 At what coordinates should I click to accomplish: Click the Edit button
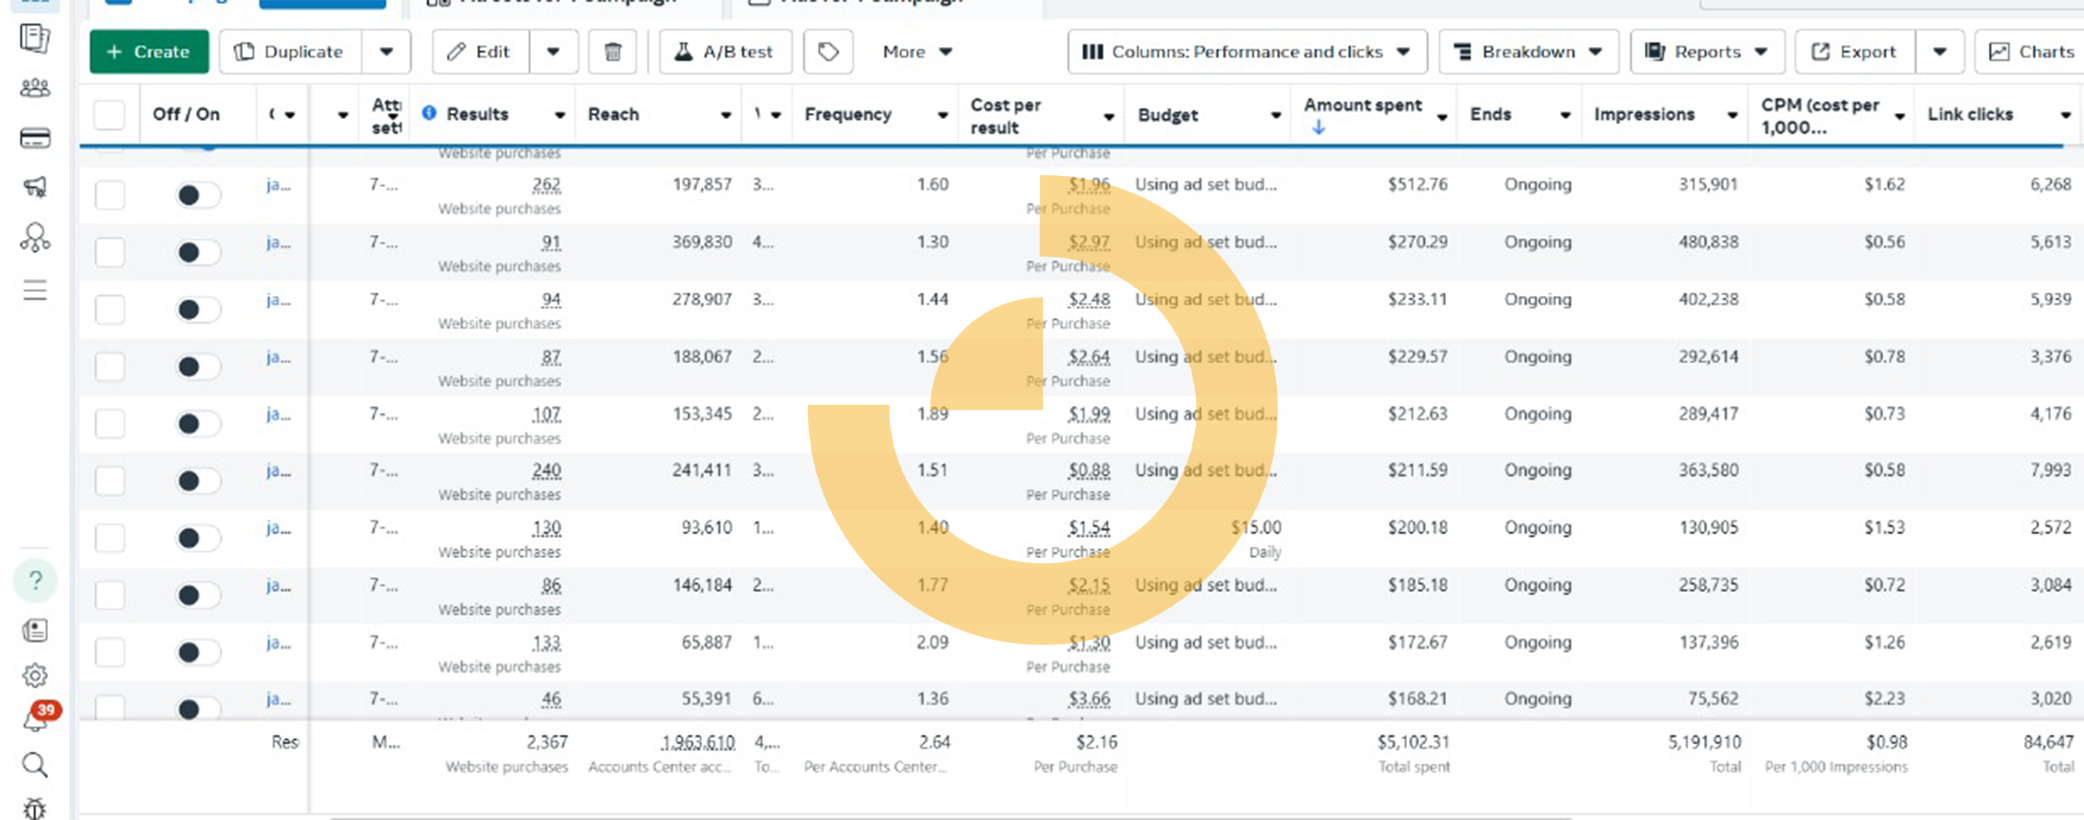(480, 52)
